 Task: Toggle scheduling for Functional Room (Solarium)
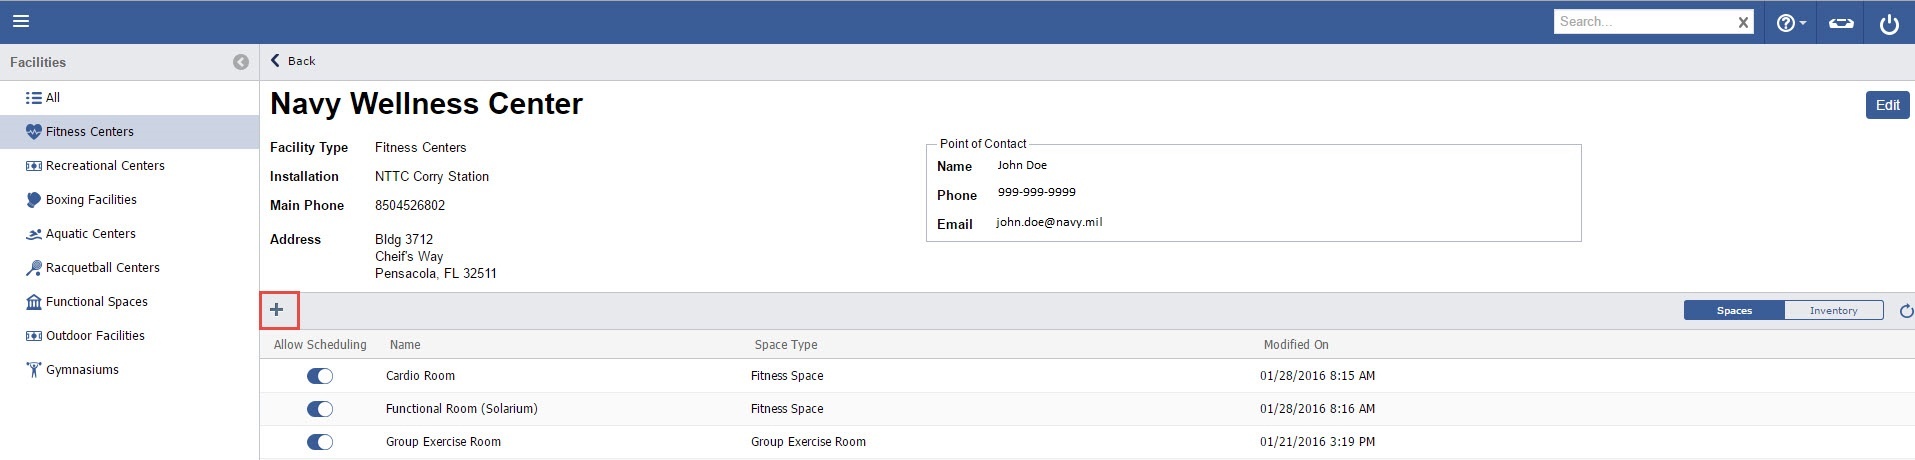[320, 409]
